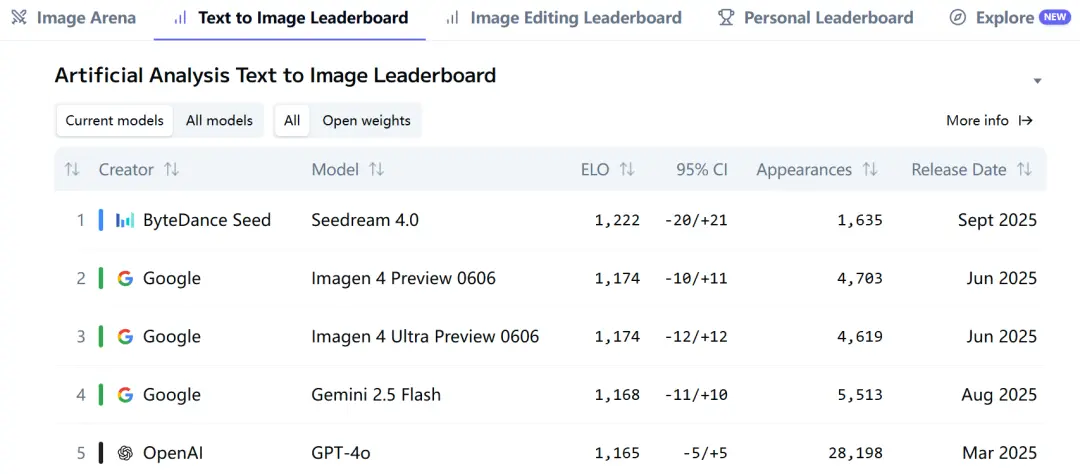
Task: Switch filter to All models
Action: click(x=219, y=121)
